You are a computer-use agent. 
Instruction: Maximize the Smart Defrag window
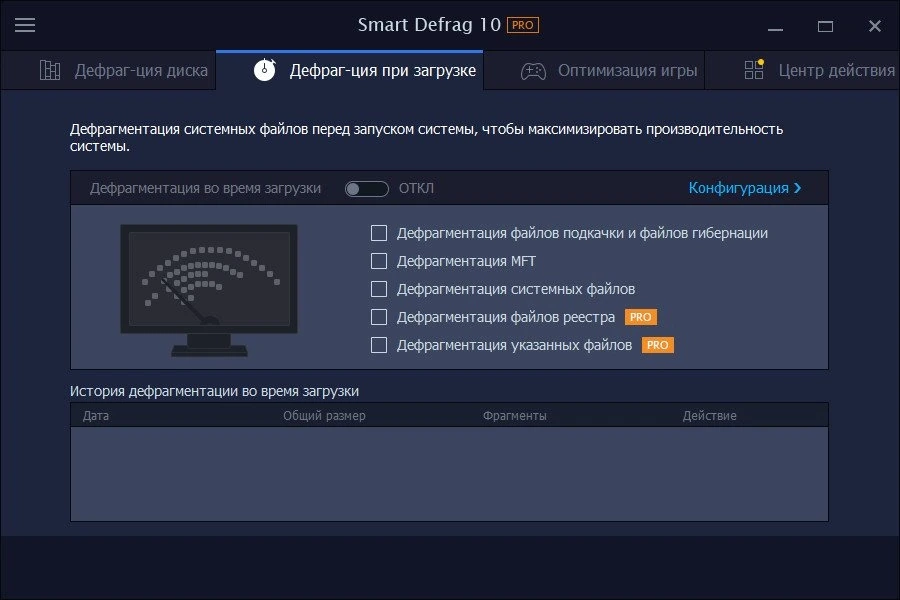tap(825, 26)
